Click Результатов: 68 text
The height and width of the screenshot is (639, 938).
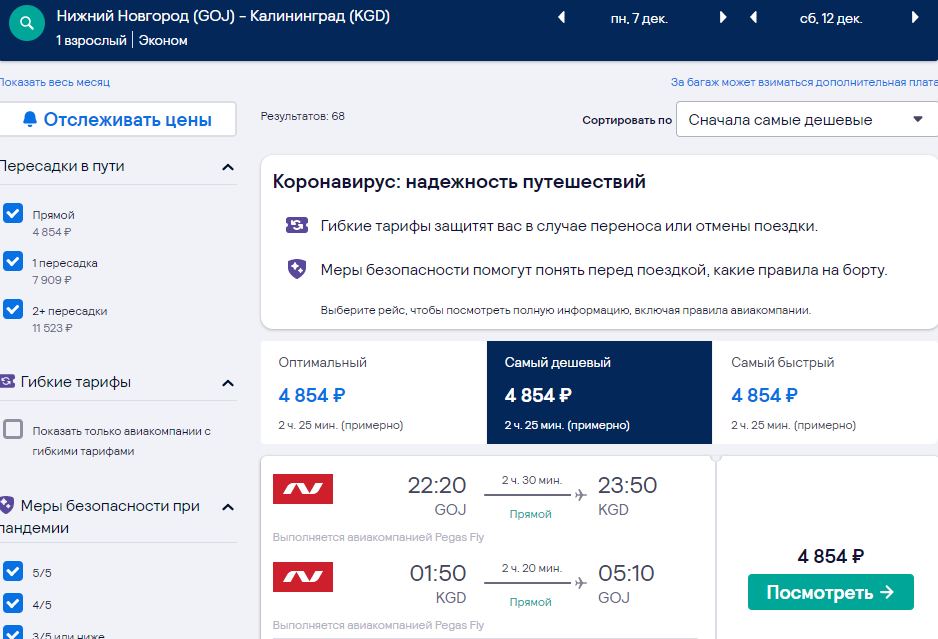(x=303, y=116)
